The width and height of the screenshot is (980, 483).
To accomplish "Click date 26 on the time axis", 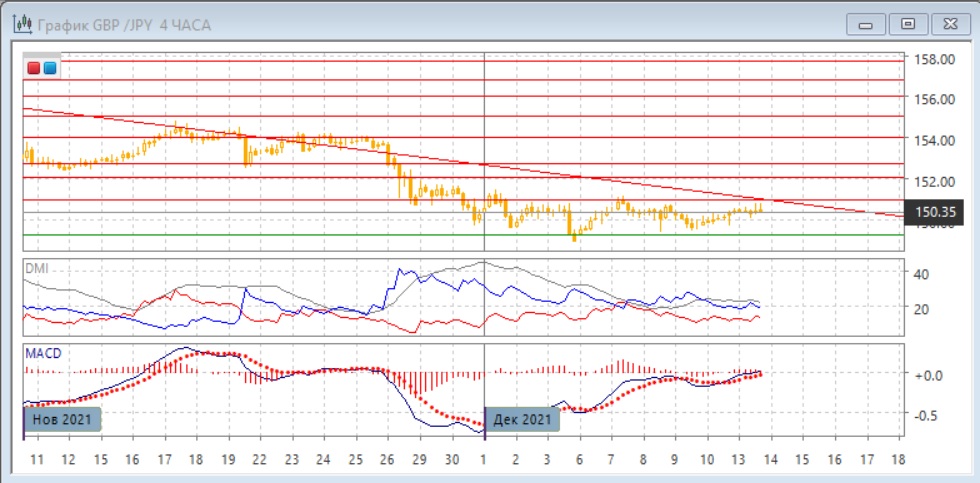I will 387,458.
